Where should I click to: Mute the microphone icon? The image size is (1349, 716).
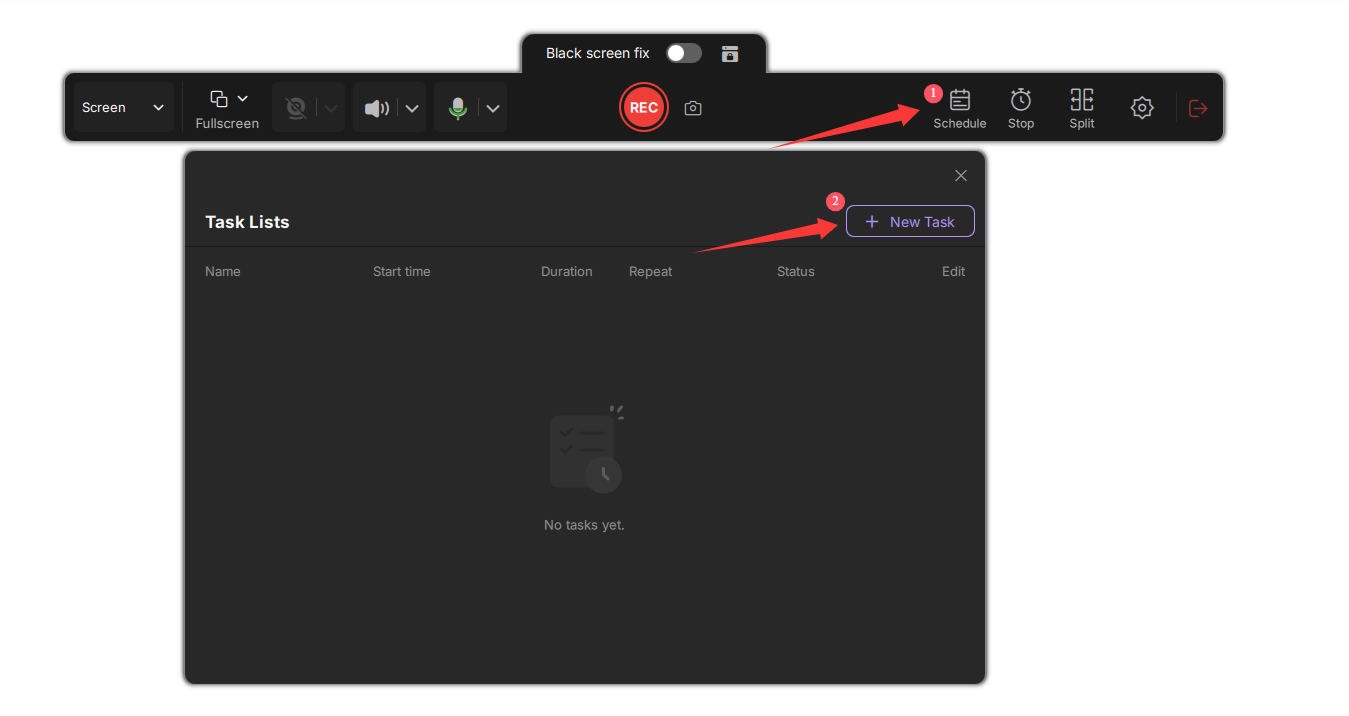tap(458, 108)
